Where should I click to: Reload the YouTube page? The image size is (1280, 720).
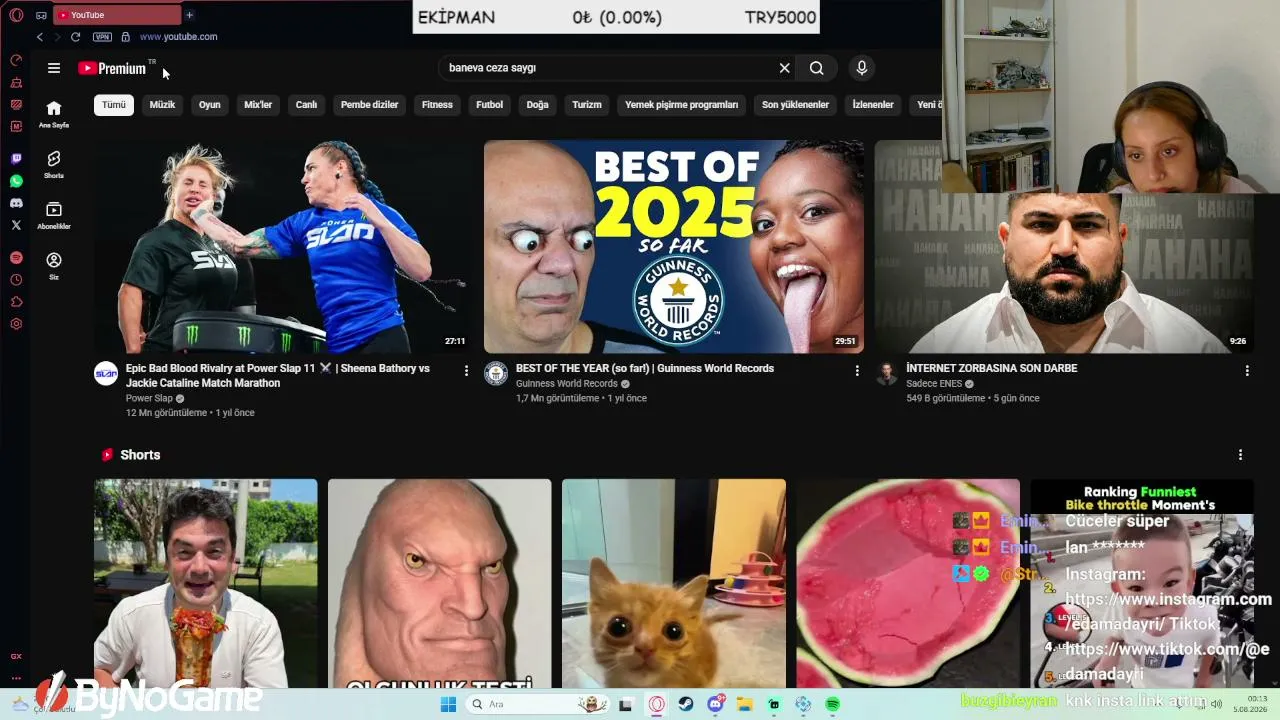75,37
